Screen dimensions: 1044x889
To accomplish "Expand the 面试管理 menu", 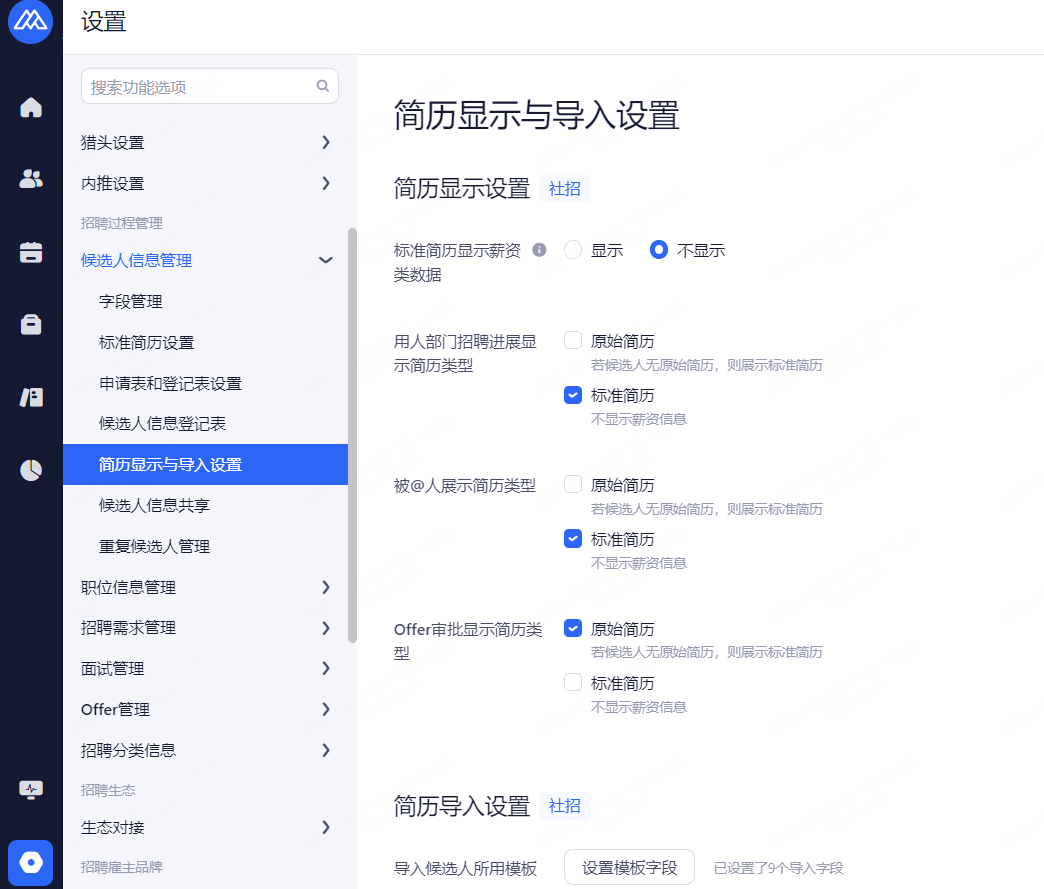I will coord(205,668).
